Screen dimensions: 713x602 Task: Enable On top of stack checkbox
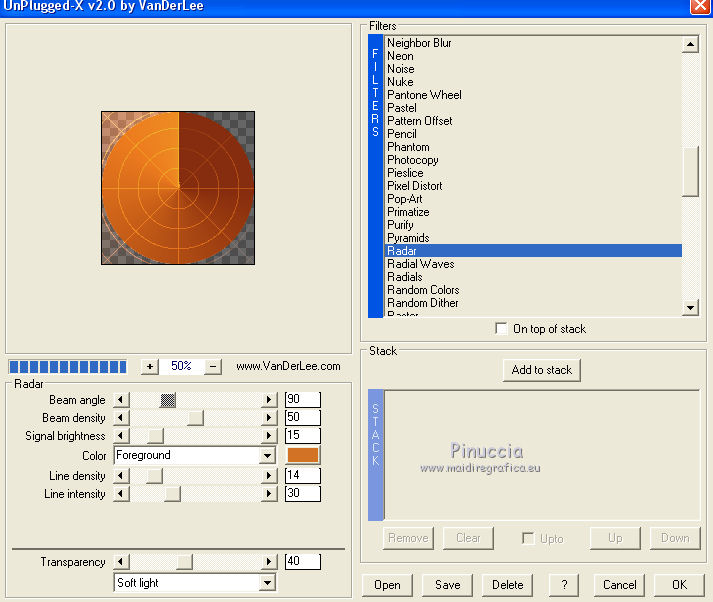coord(501,328)
